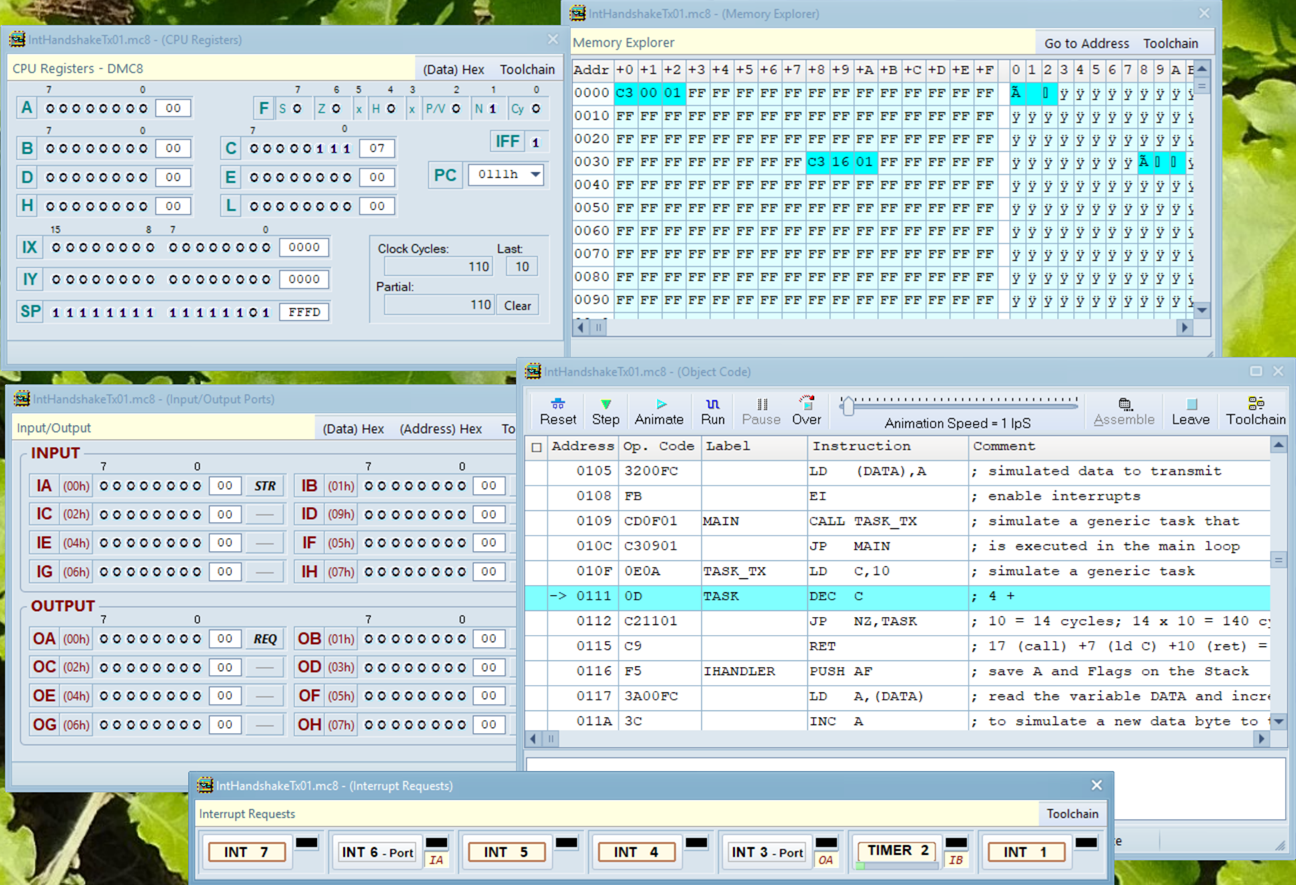Image resolution: width=1296 pixels, height=885 pixels.
Task: Click the Run icon in Object Code toolbar
Action: point(713,411)
